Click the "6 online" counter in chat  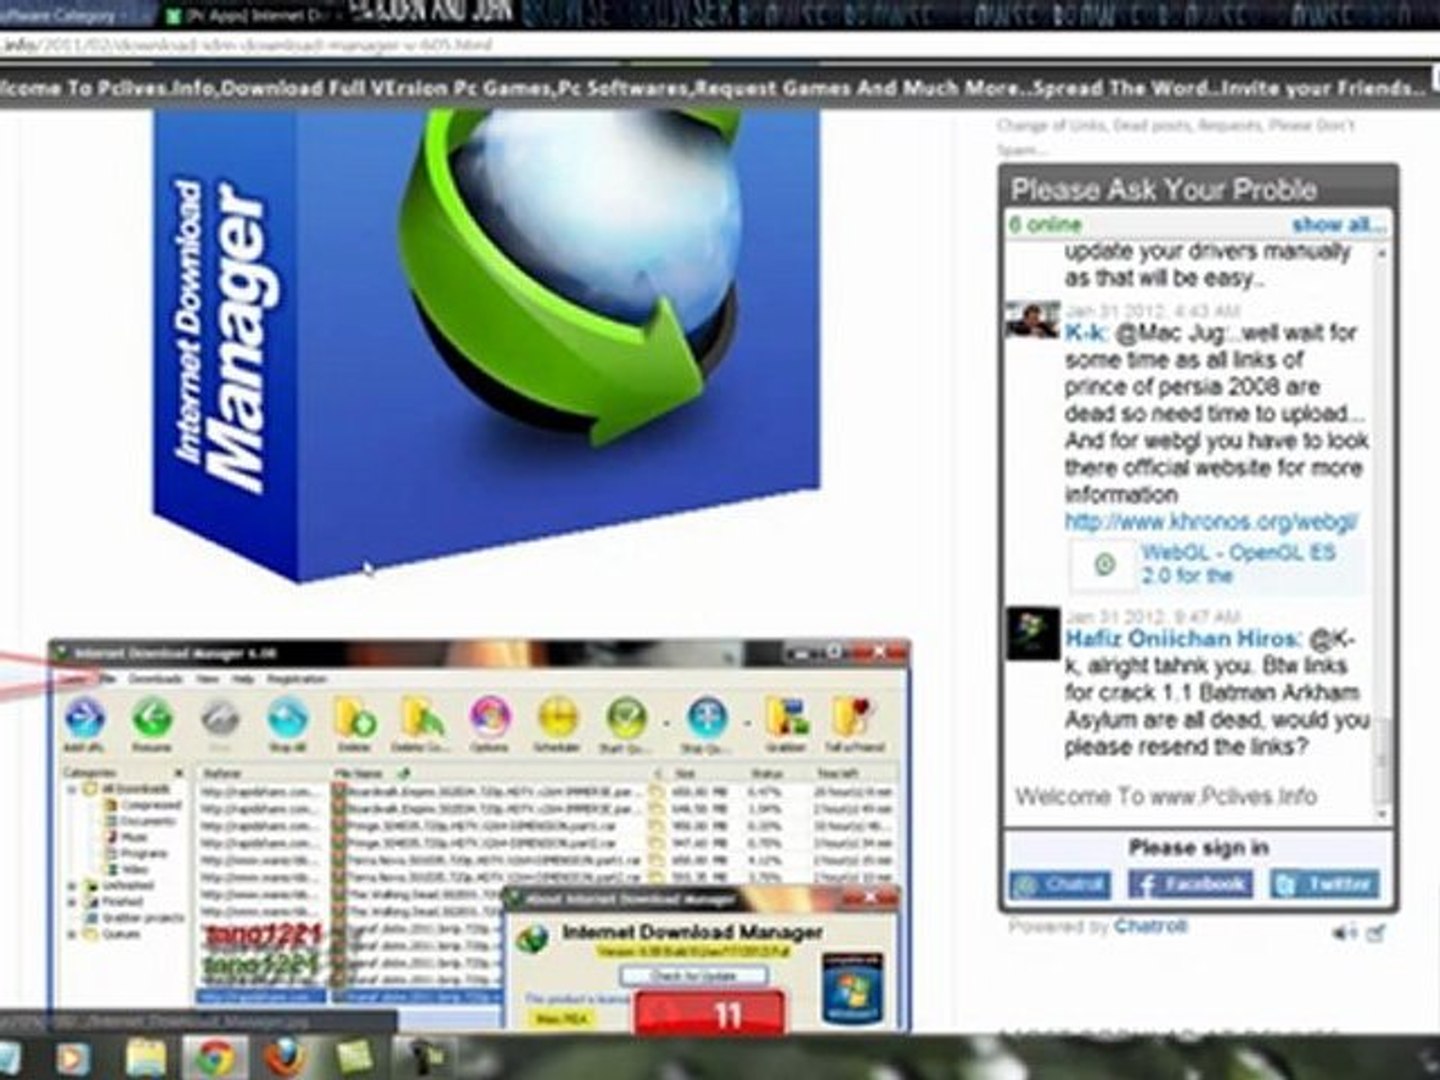pyautogui.click(x=1045, y=224)
